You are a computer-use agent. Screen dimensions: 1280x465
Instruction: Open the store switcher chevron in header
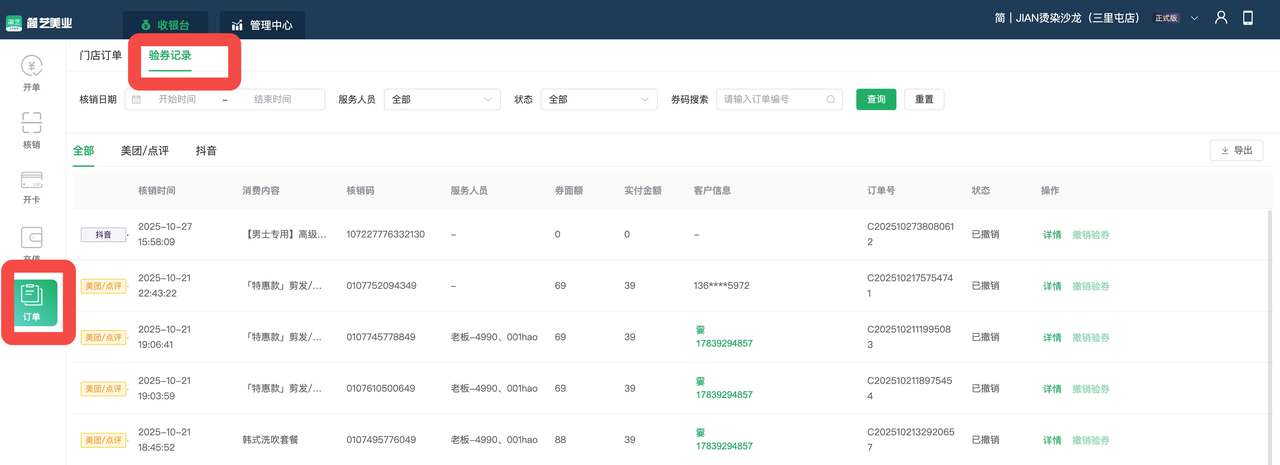click(1194, 18)
